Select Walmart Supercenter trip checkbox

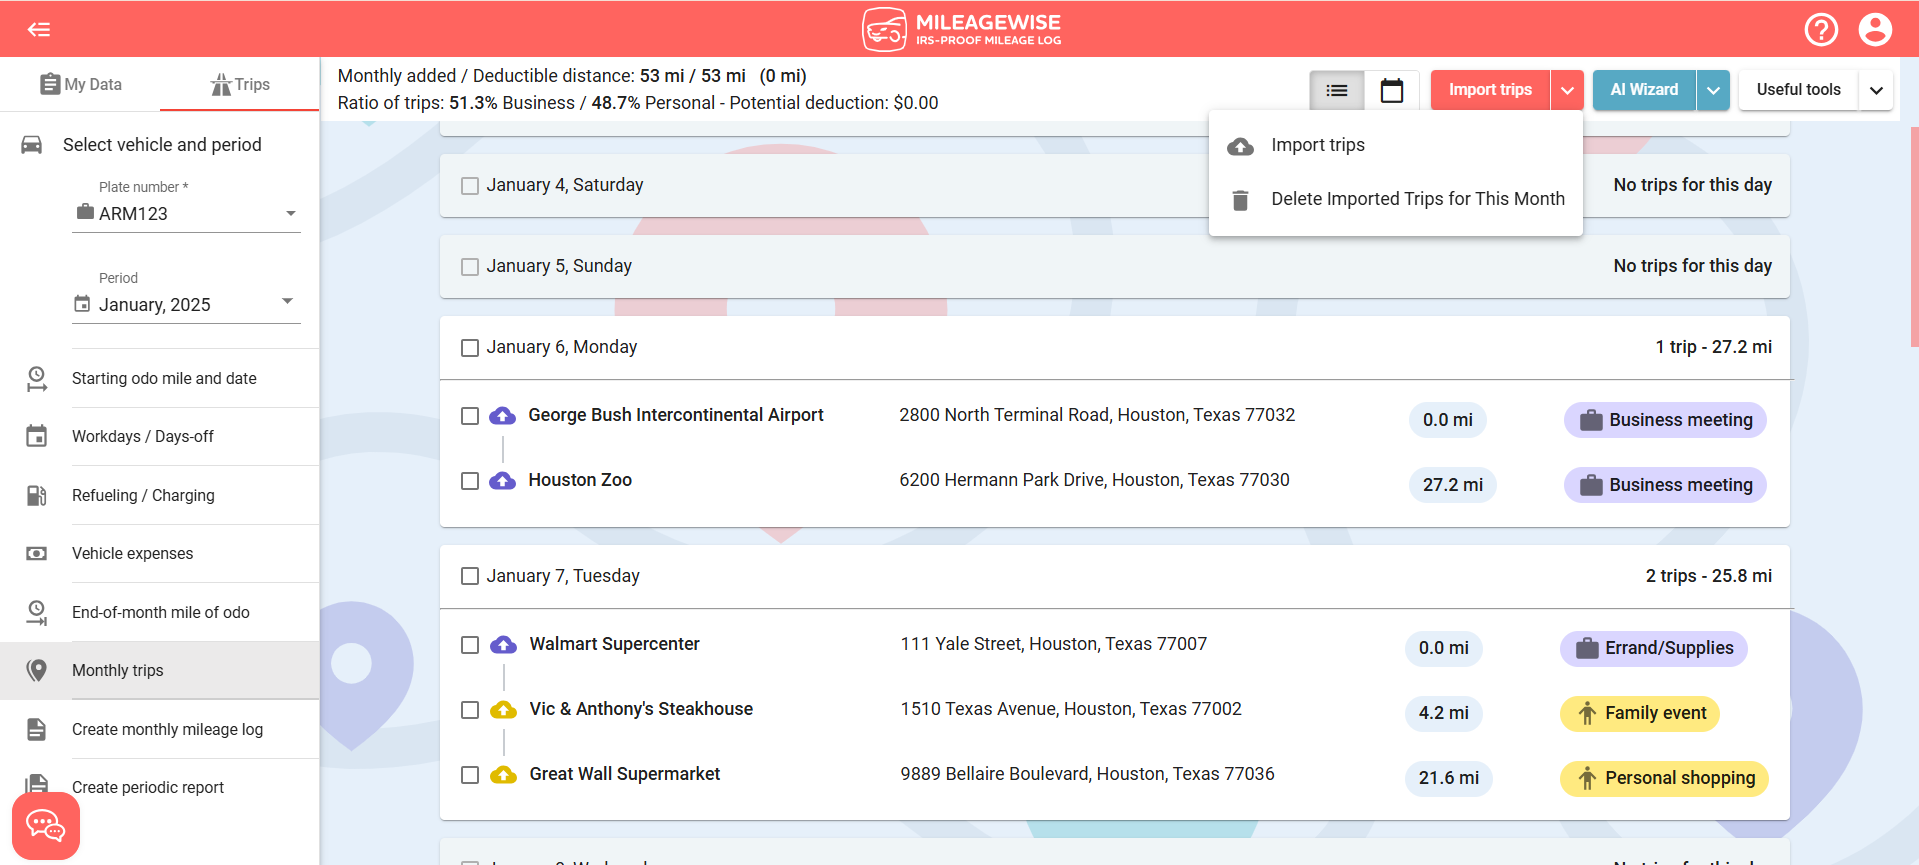pyautogui.click(x=470, y=645)
